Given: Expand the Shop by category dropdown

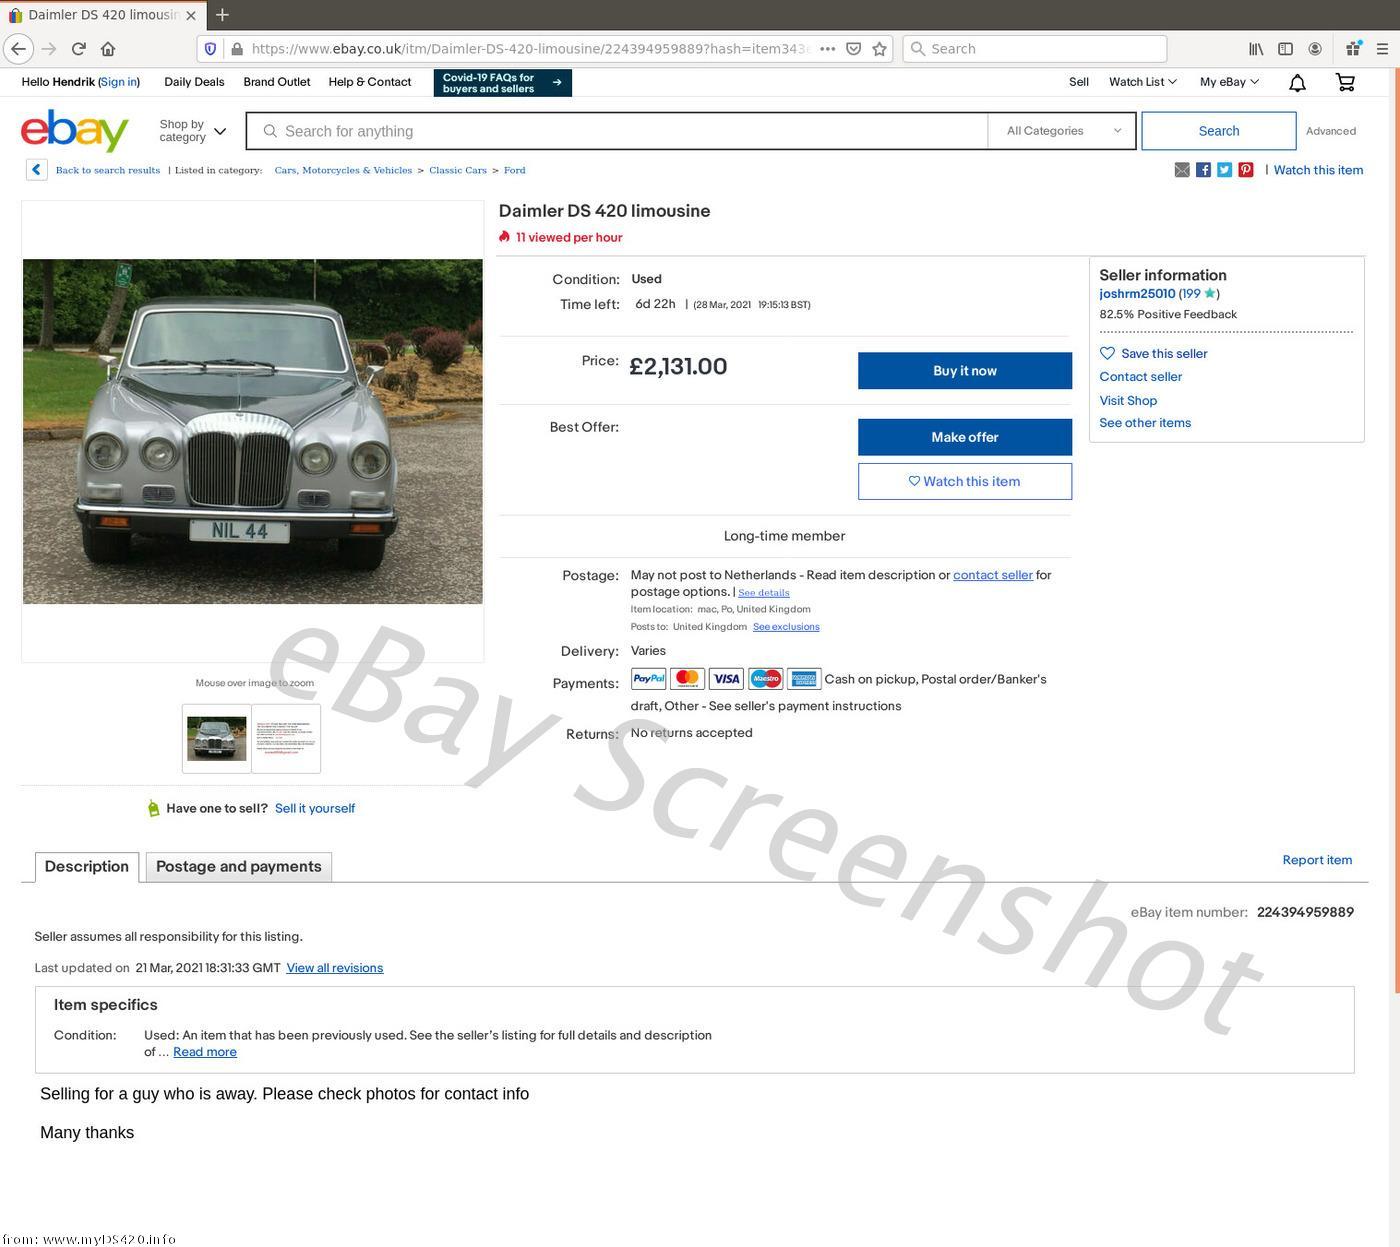Looking at the screenshot, I should 193,131.
